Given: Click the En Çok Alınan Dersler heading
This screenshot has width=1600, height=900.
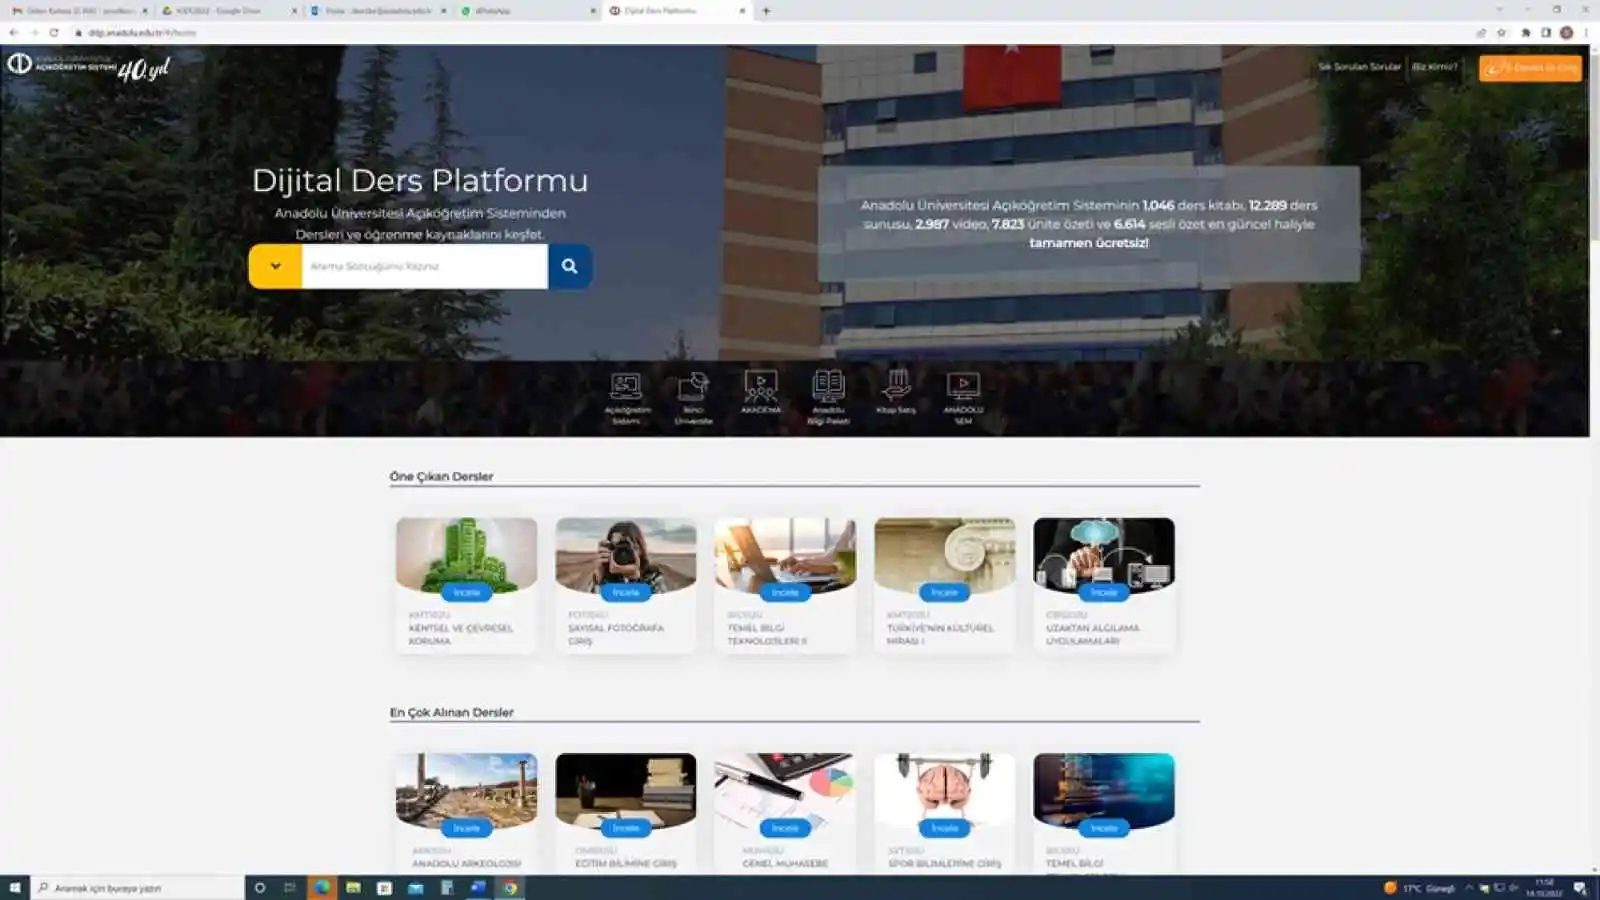Looking at the screenshot, I should [x=451, y=712].
